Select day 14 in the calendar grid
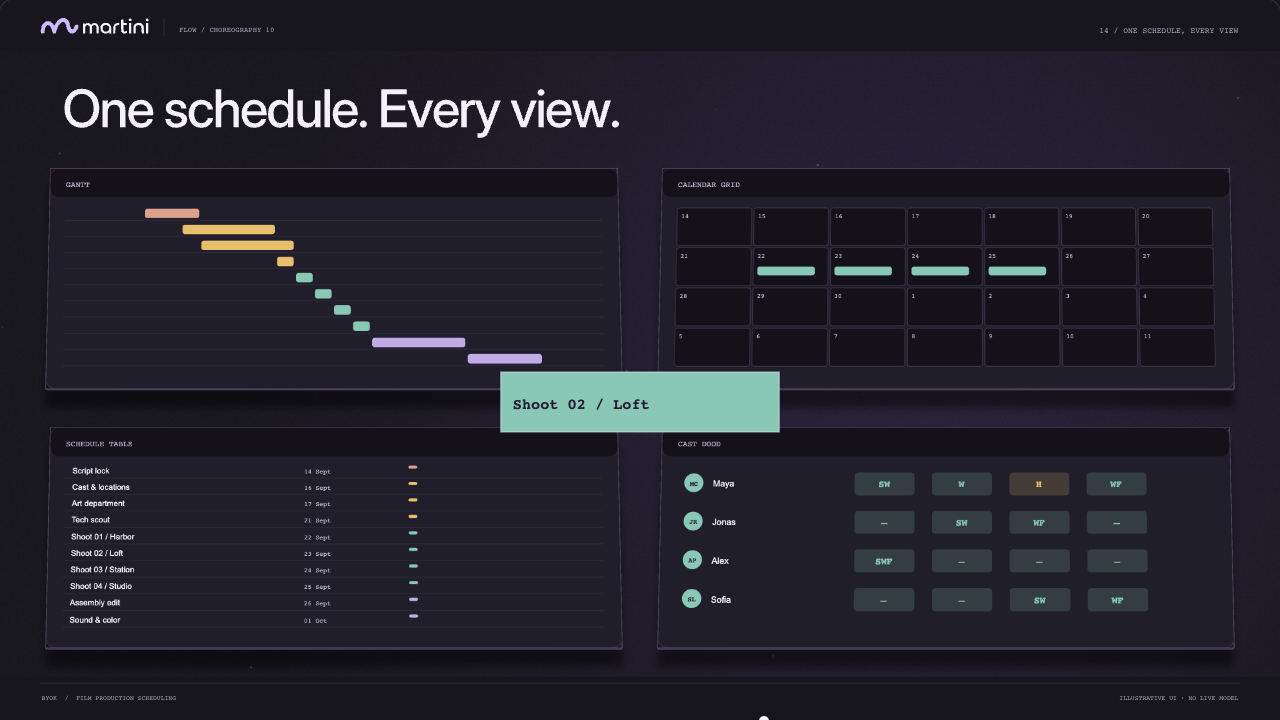The image size is (1280, 720). (x=714, y=227)
